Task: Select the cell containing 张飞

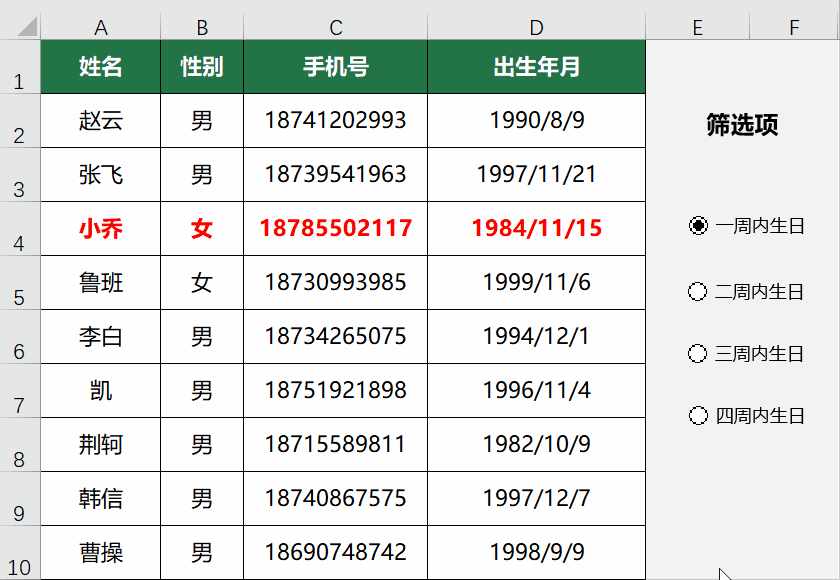Action: [x=101, y=175]
